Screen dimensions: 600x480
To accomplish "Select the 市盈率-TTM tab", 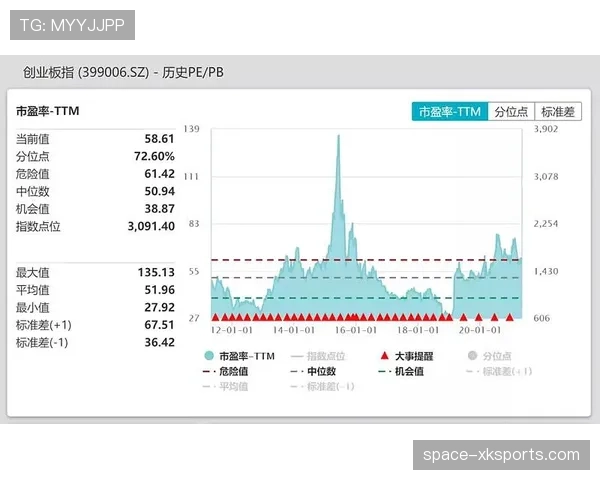I will point(450,112).
